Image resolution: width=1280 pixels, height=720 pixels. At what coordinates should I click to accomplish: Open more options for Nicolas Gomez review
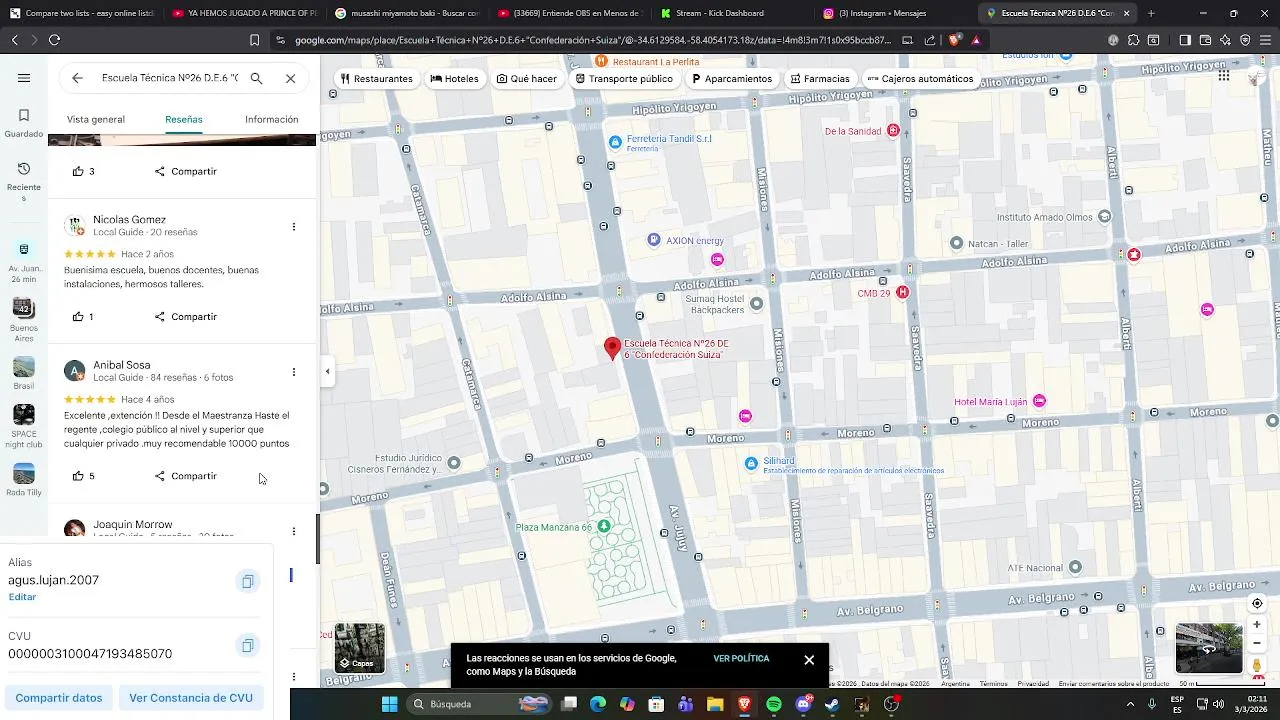pyautogui.click(x=293, y=227)
